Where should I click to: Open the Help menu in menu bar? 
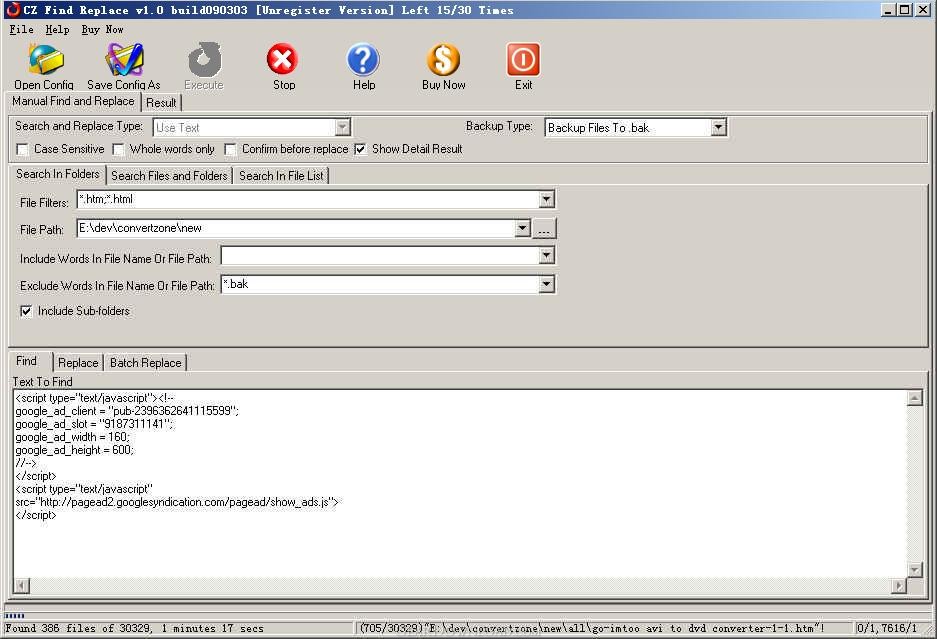pos(57,29)
